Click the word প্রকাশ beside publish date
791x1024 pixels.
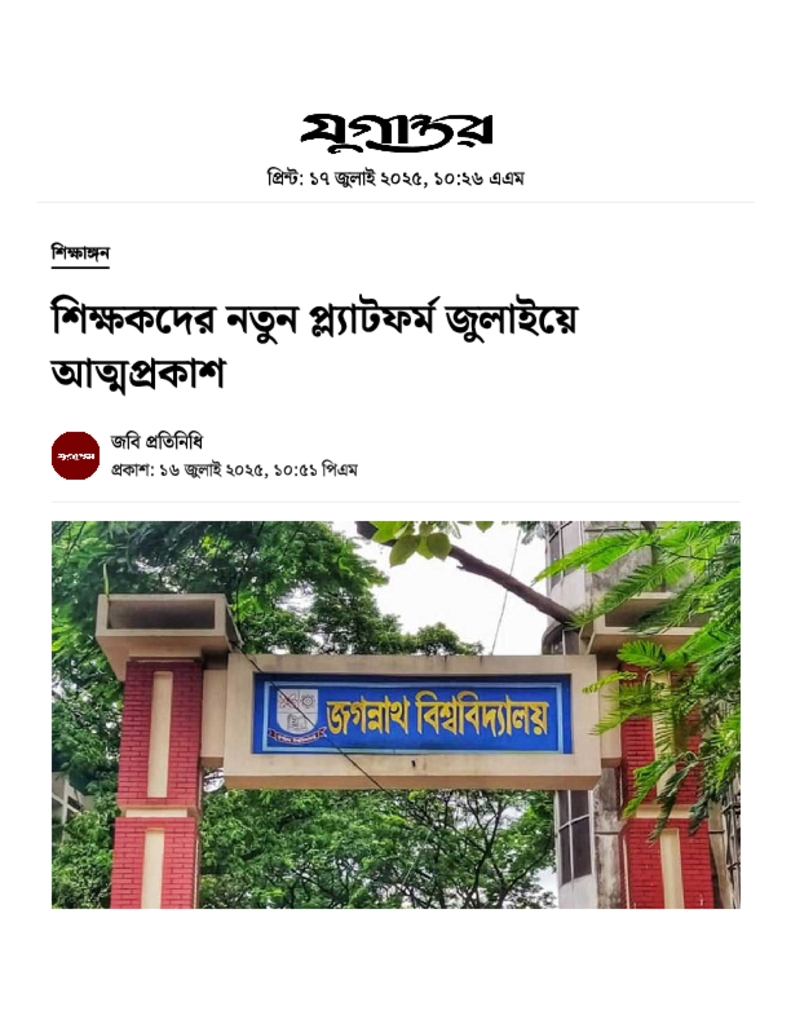pyautogui.click(x=130, y=470)
